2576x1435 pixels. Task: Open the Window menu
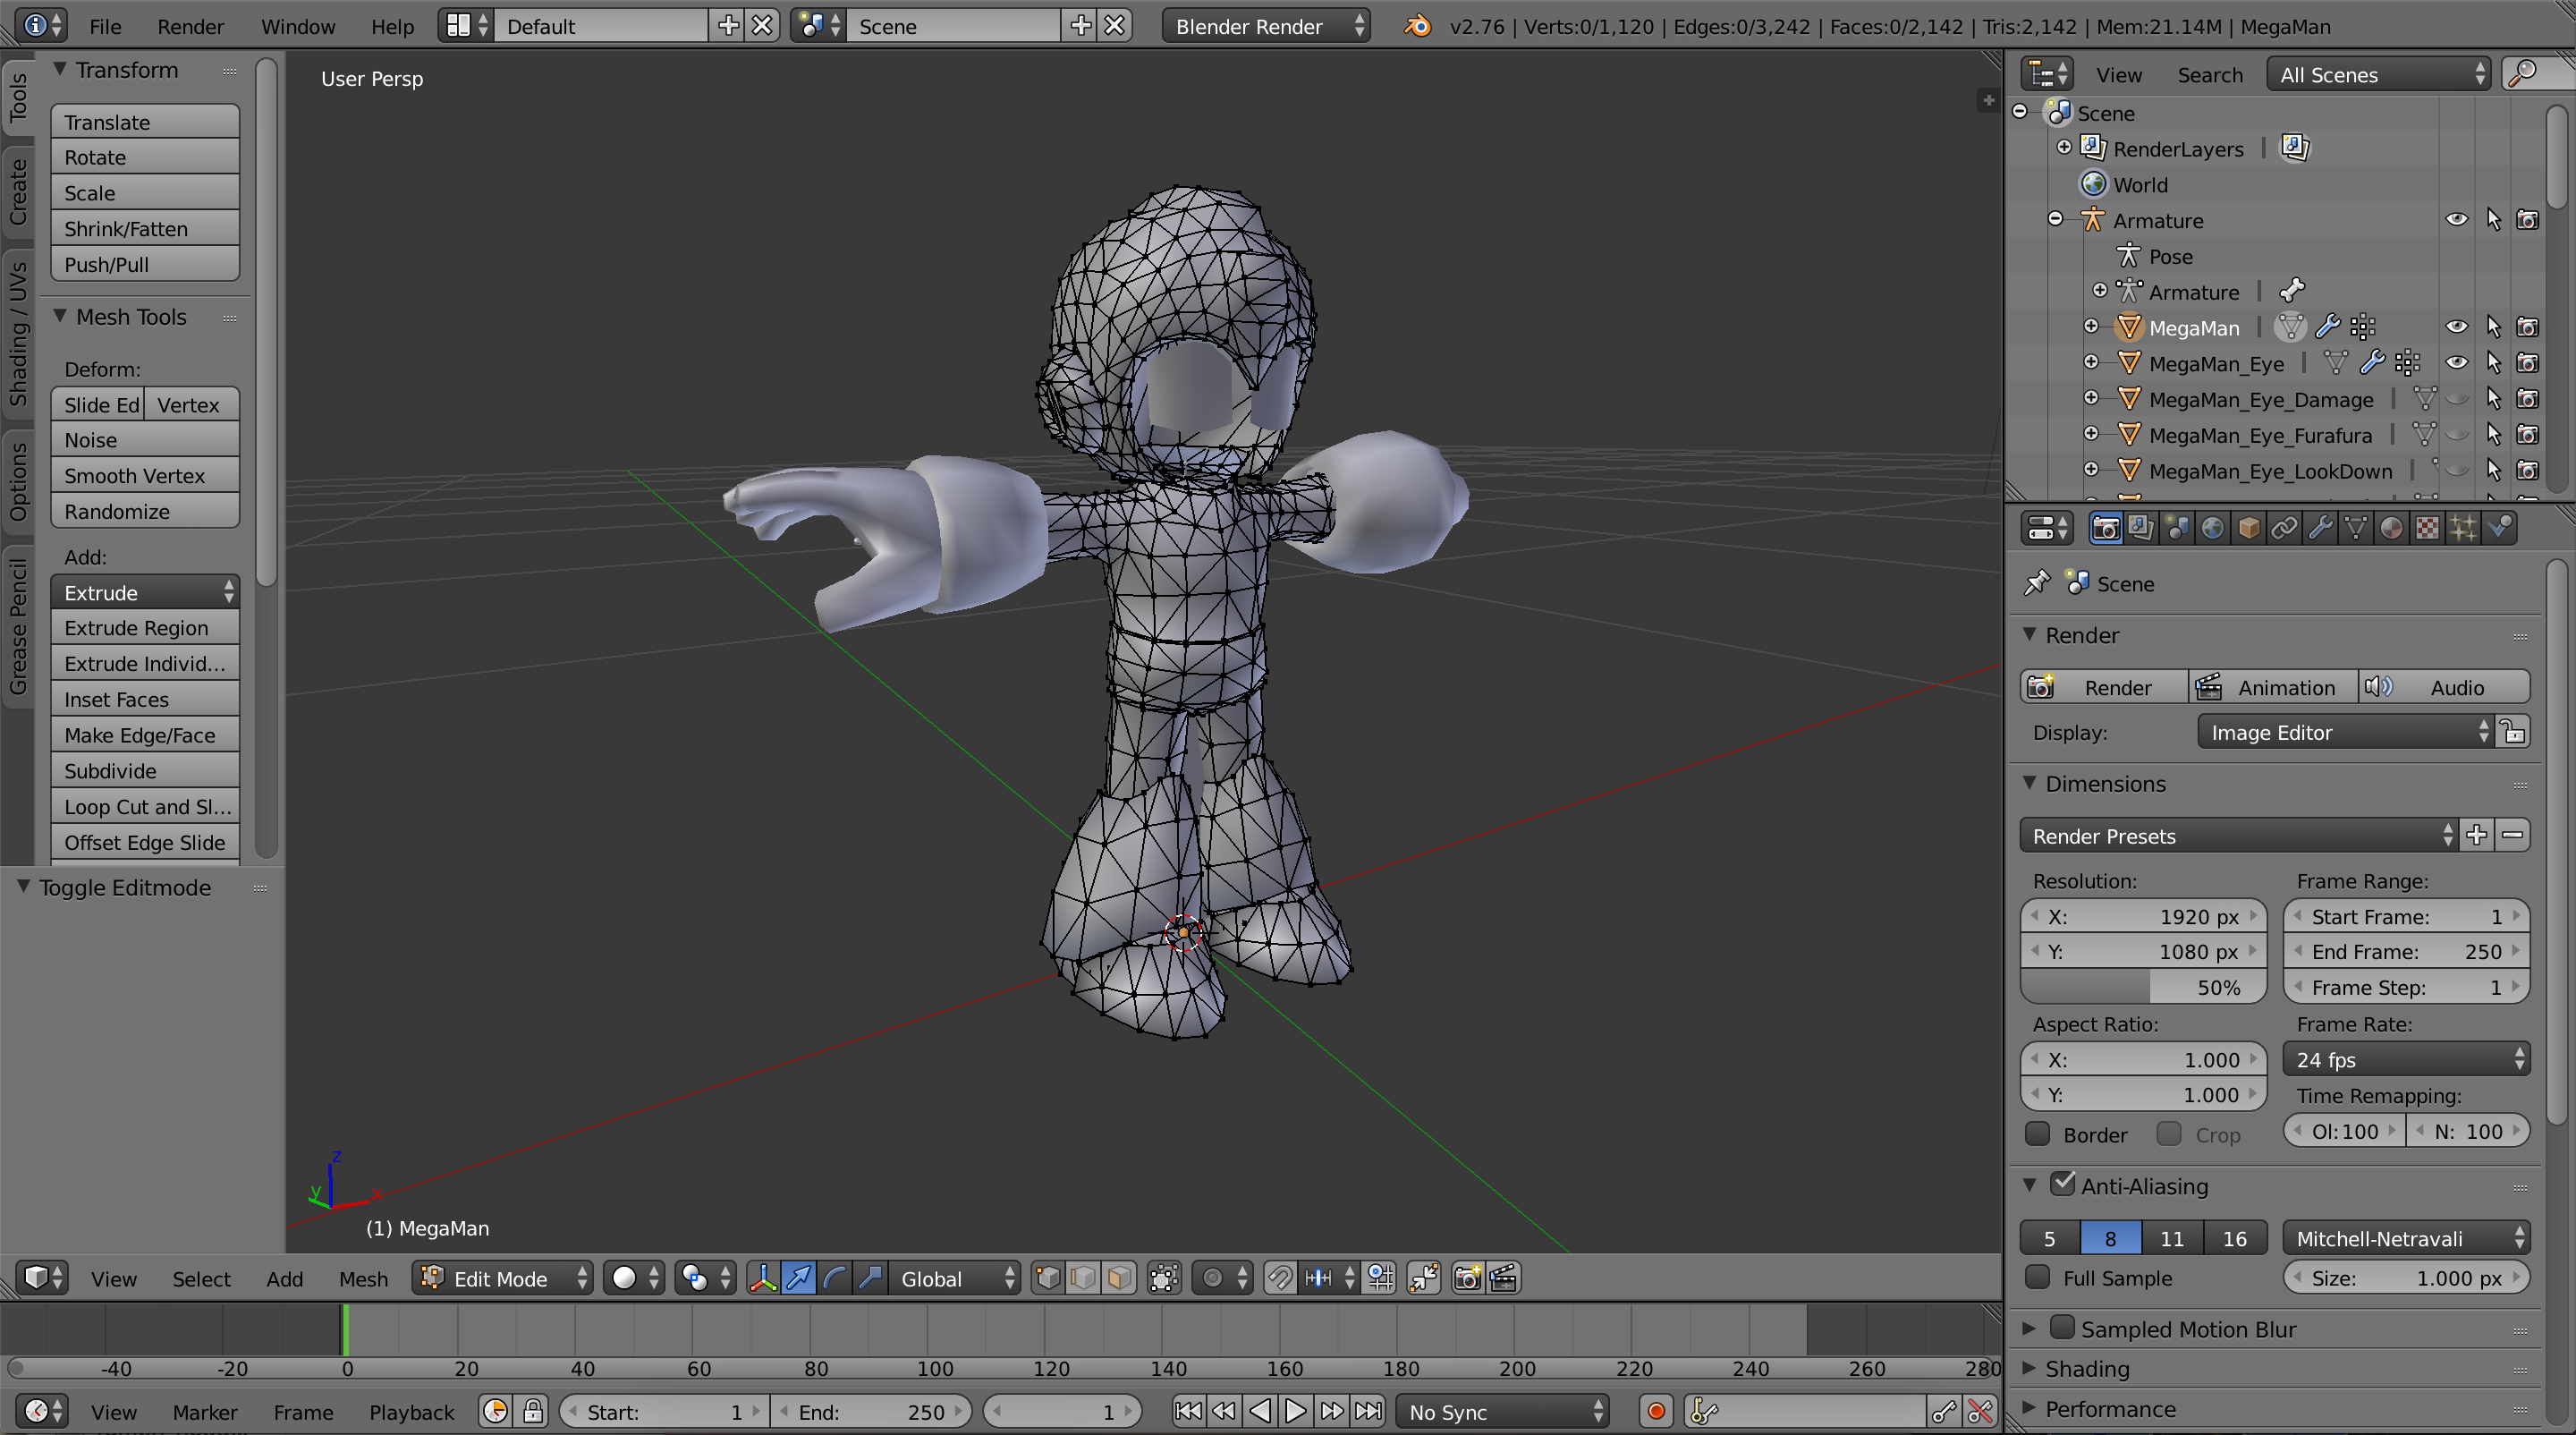tap(298, 26)
